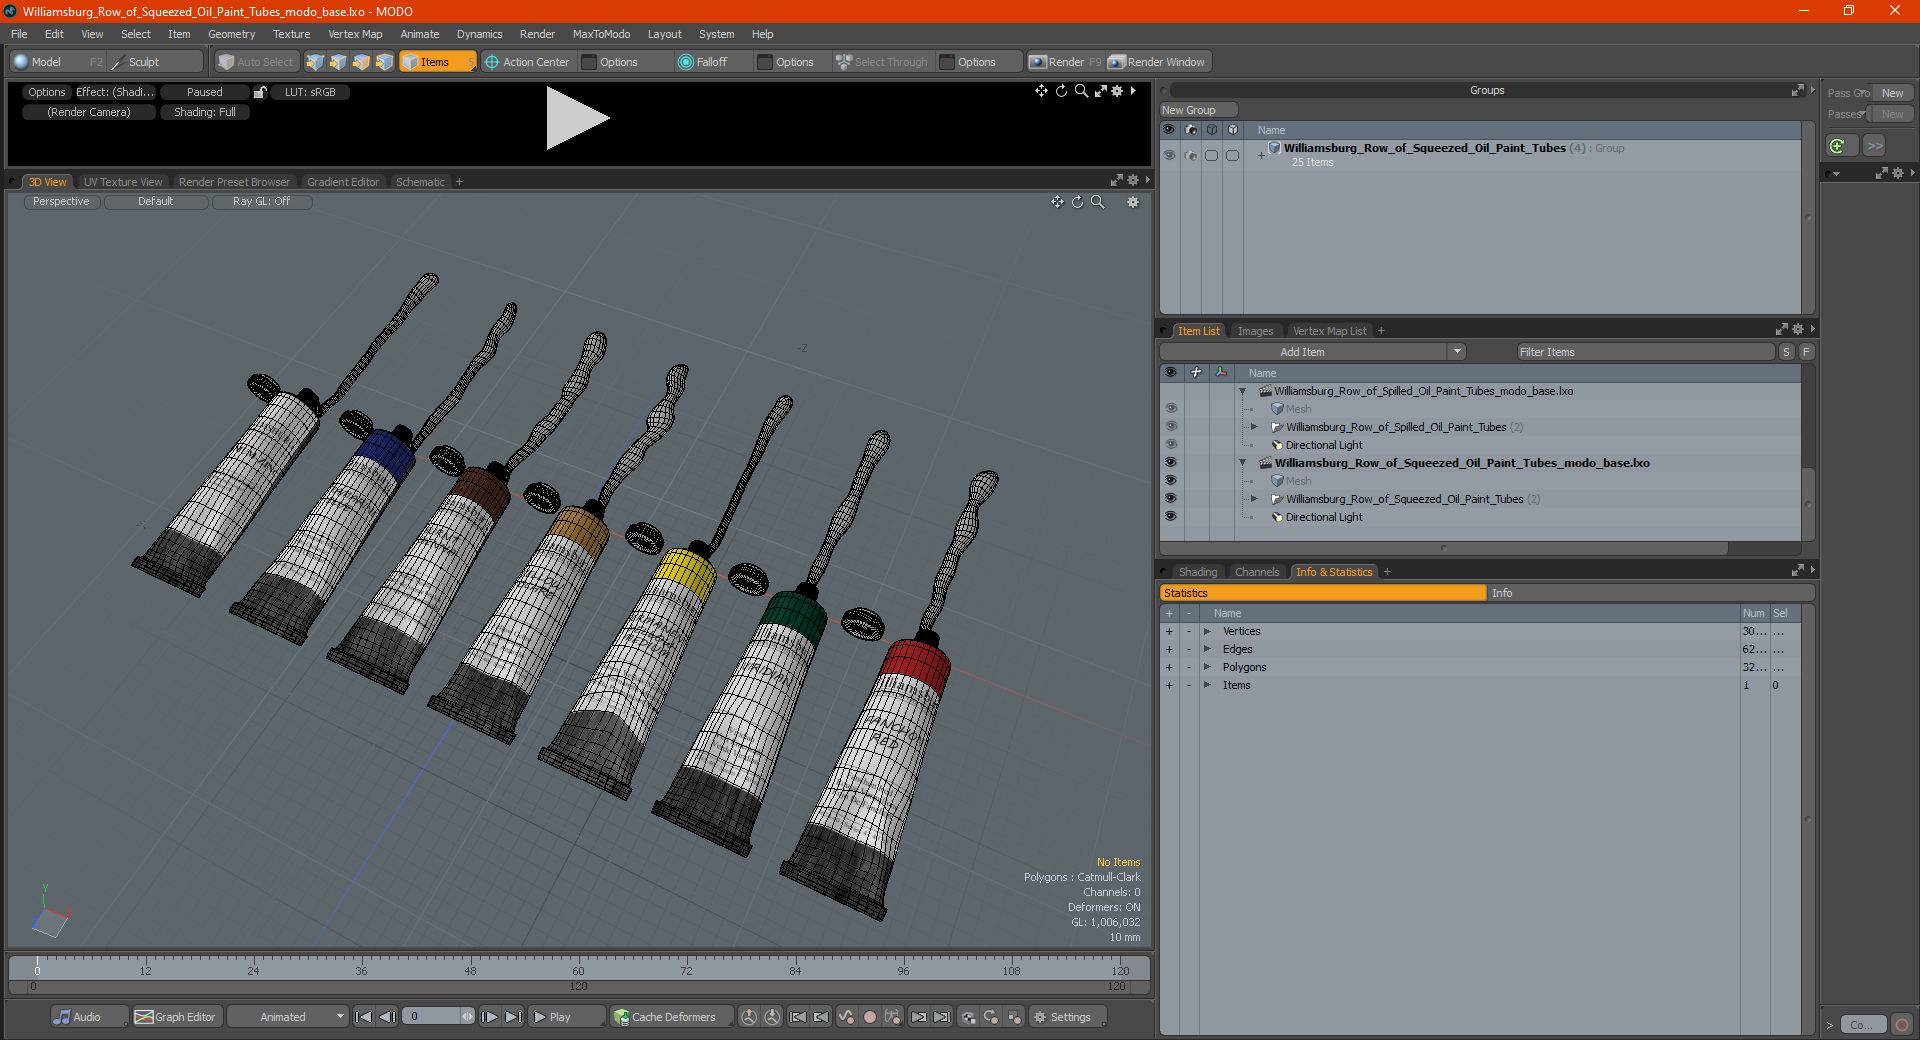This screenshot has width=1920, height=1040.
Task: Step to next frame
Action: (490, 1017)
